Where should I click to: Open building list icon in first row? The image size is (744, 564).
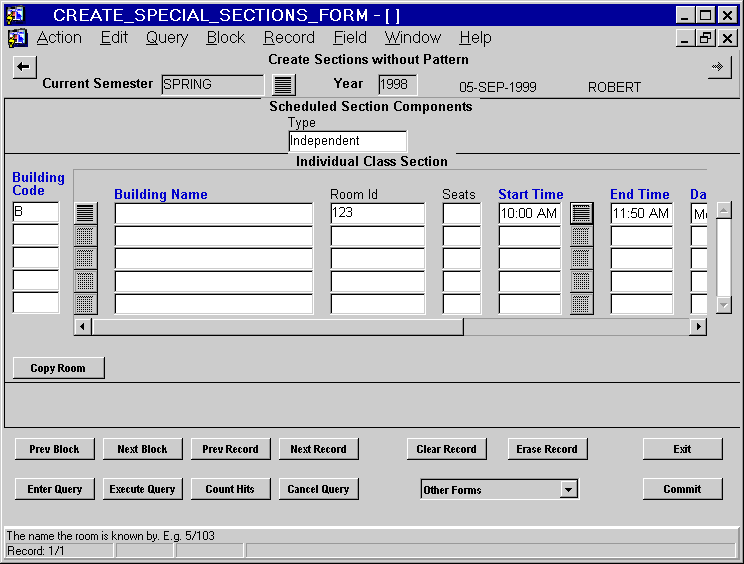pyautogui.click(x=85, y=213)
